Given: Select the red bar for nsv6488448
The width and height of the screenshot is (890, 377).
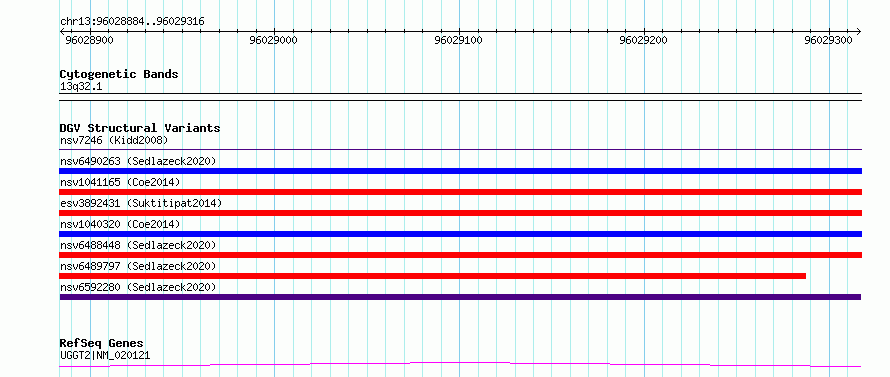Looking at the screenshot, I should pos(461,255).
